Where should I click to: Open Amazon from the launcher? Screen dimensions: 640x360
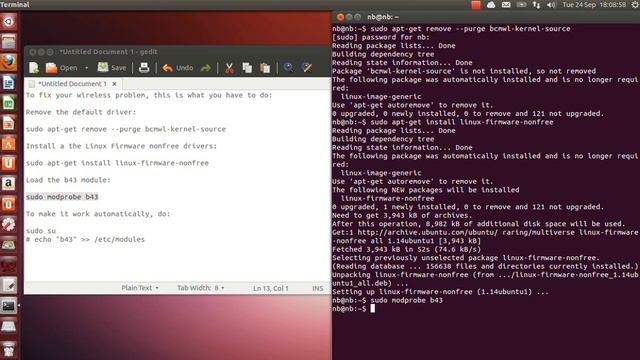coord(9,184)
